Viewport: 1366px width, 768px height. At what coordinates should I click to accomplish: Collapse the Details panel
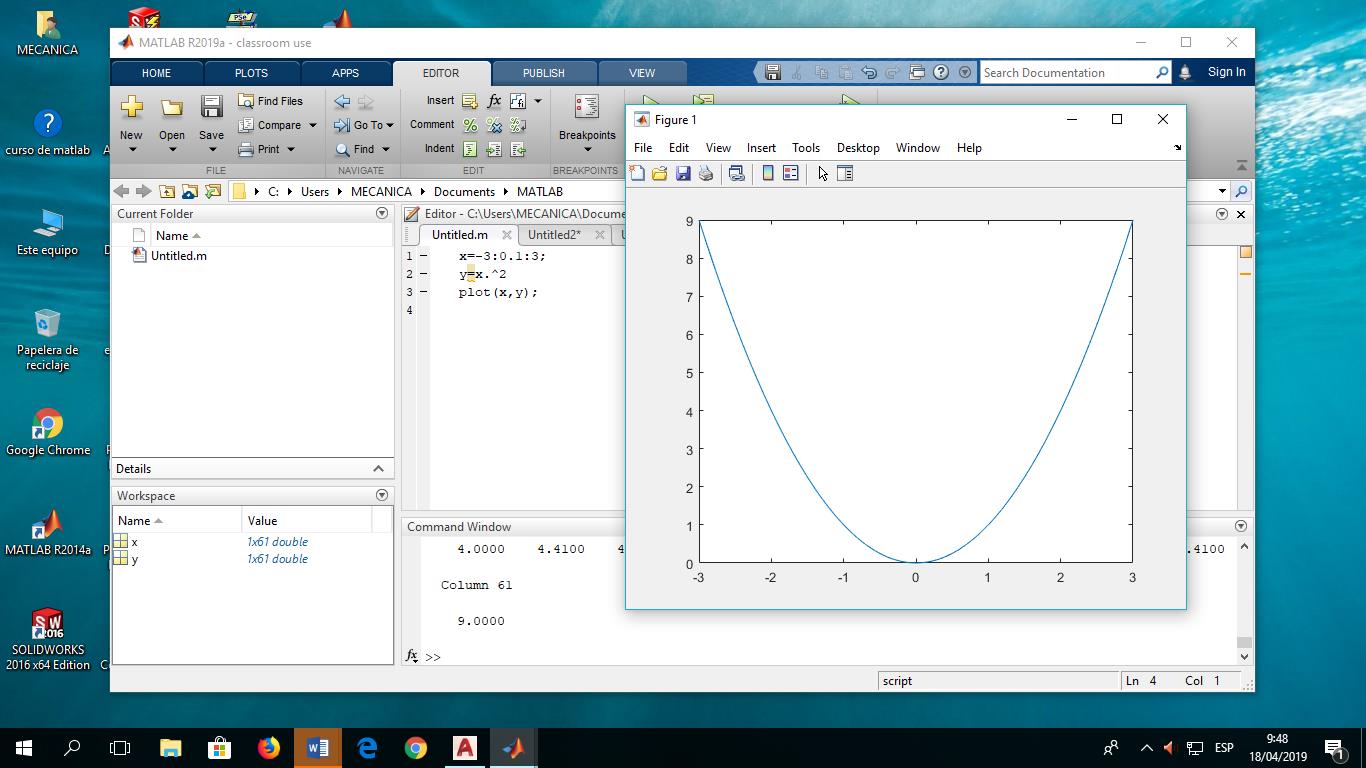pyautogui.click(x=378, y=468)
